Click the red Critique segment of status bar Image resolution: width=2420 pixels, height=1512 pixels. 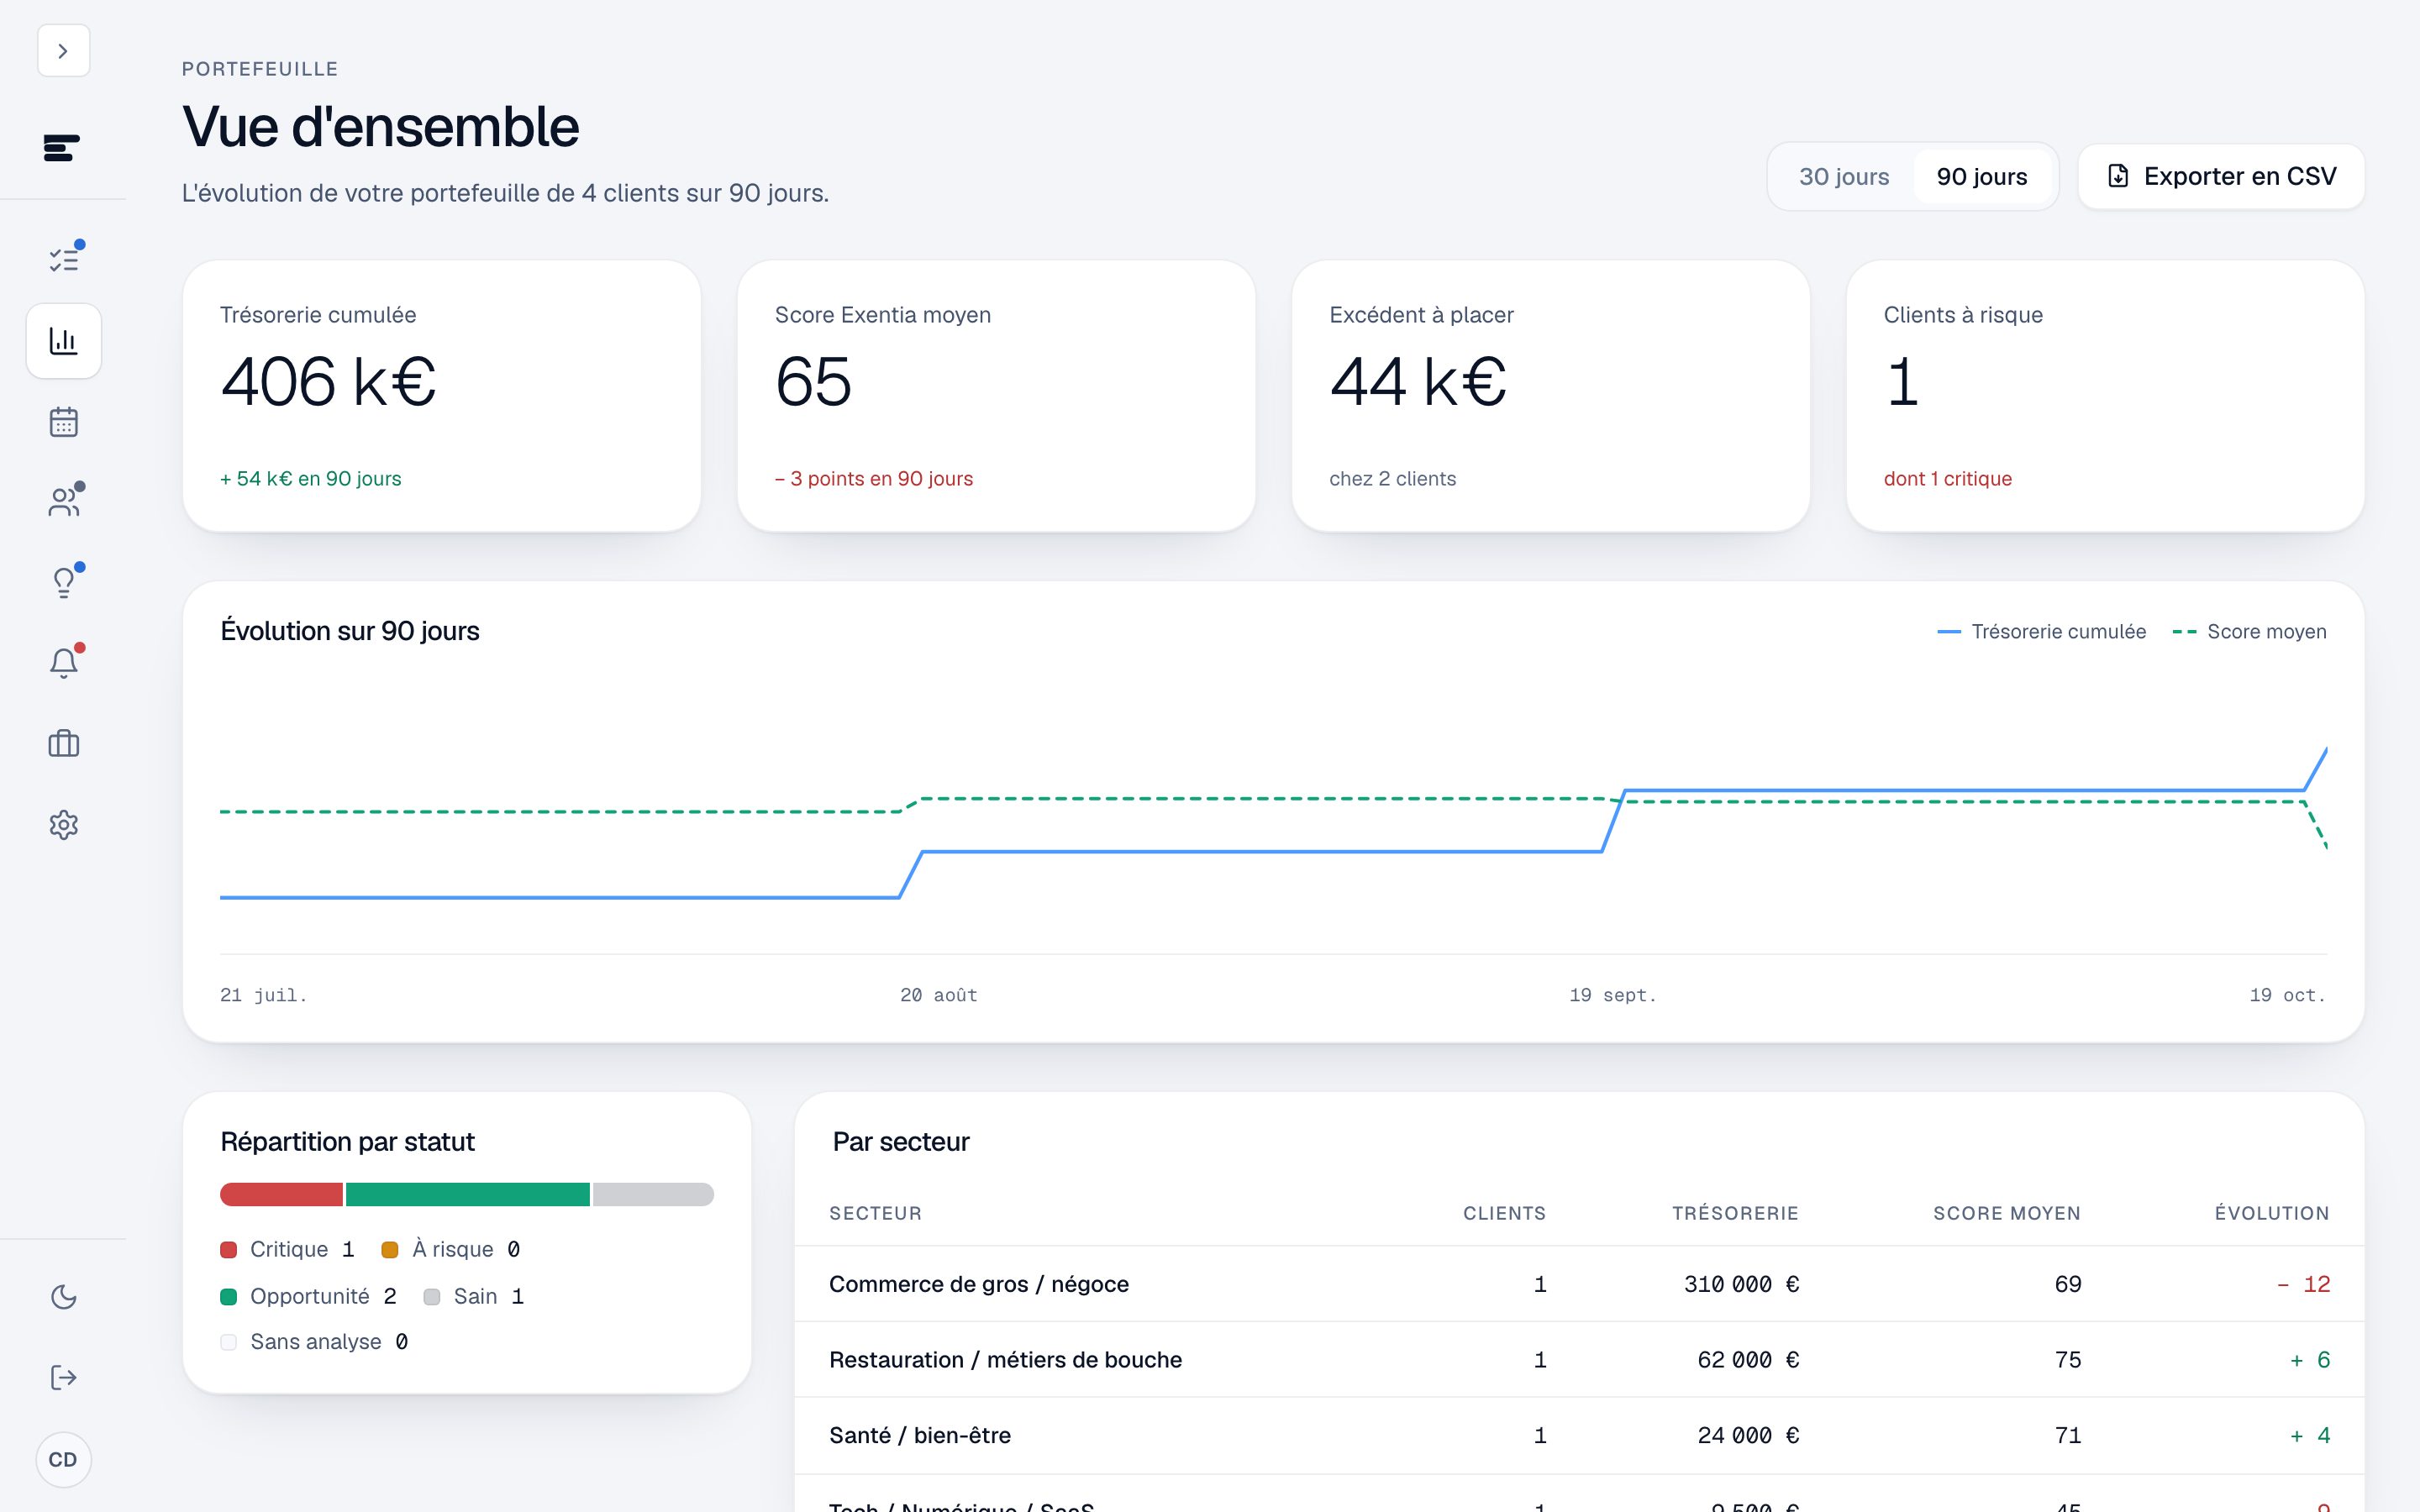(281, 1194)
